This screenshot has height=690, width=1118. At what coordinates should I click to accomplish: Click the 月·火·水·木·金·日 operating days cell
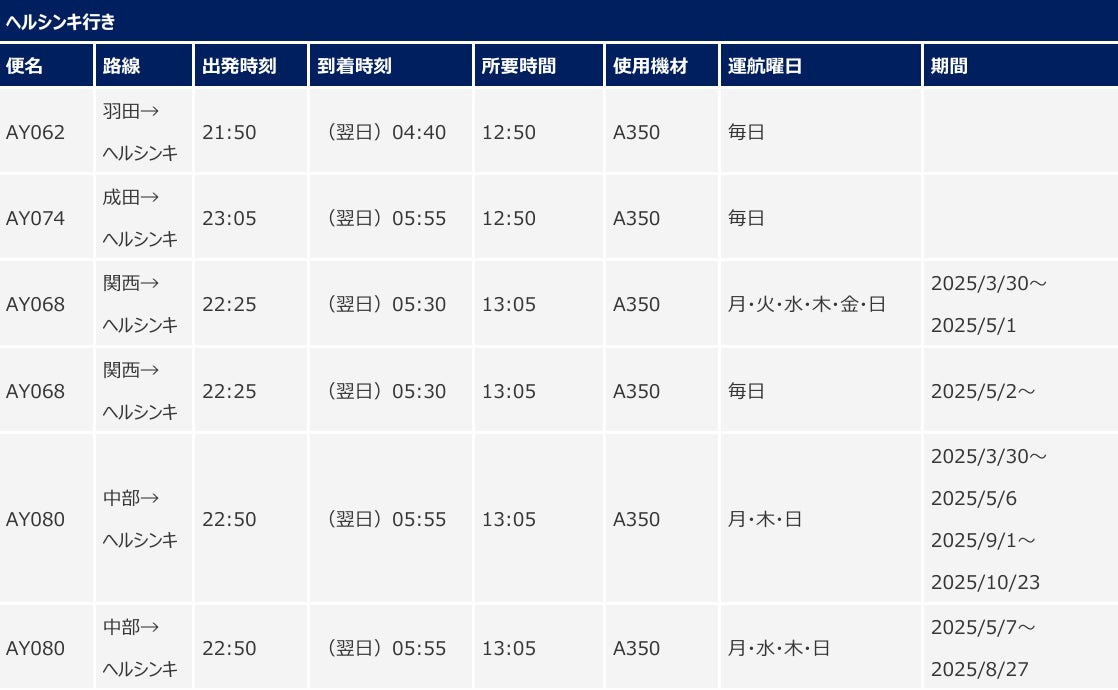click(806, 305)
